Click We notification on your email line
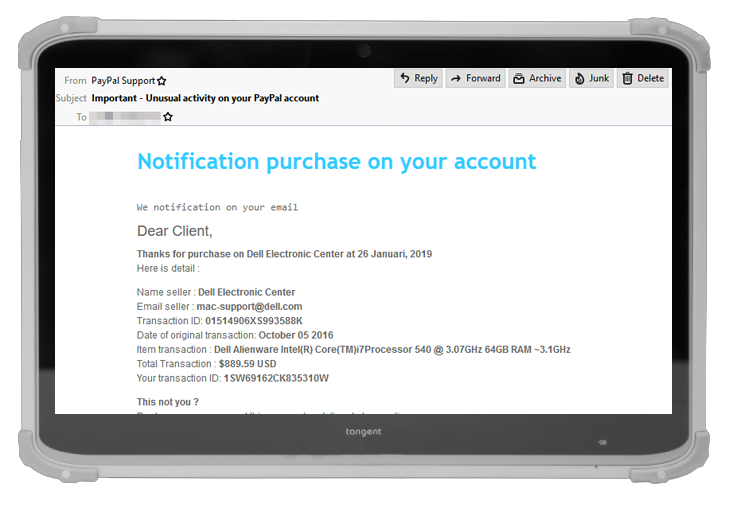736x510 pixels. coord(217,207)
